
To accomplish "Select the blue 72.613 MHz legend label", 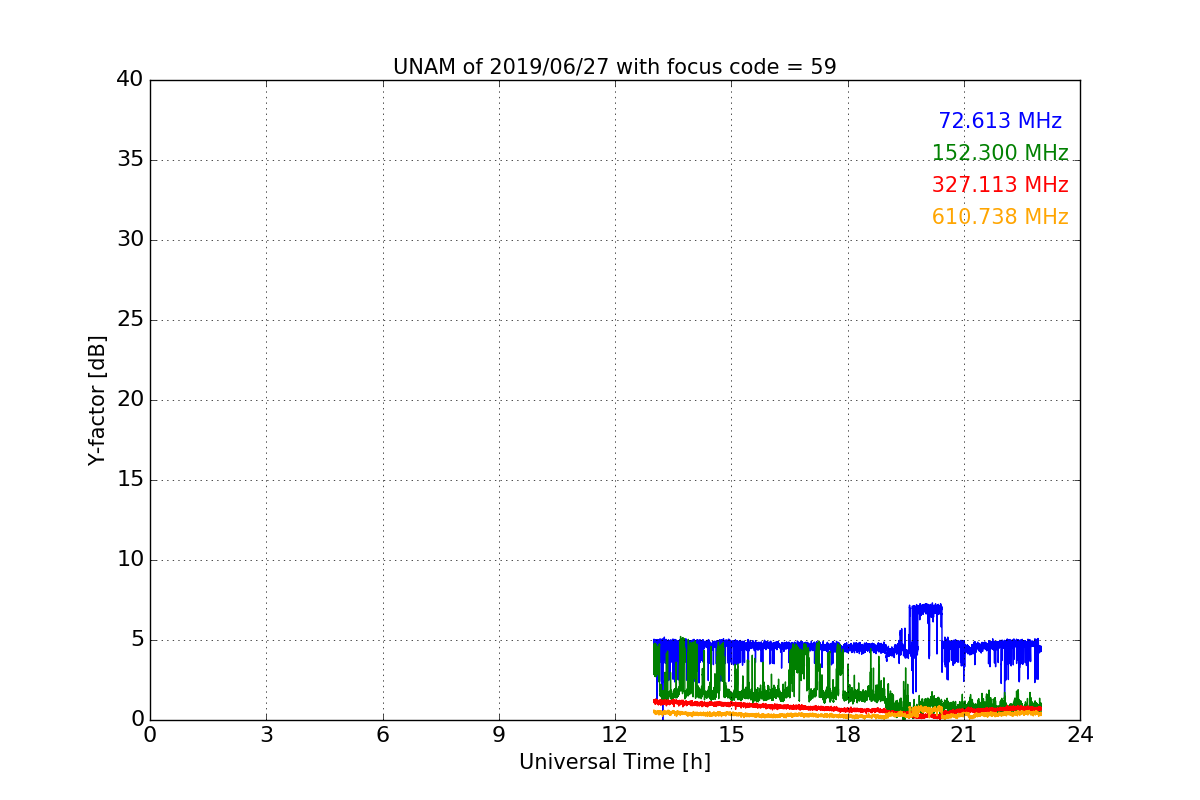I will point(1000,121).
